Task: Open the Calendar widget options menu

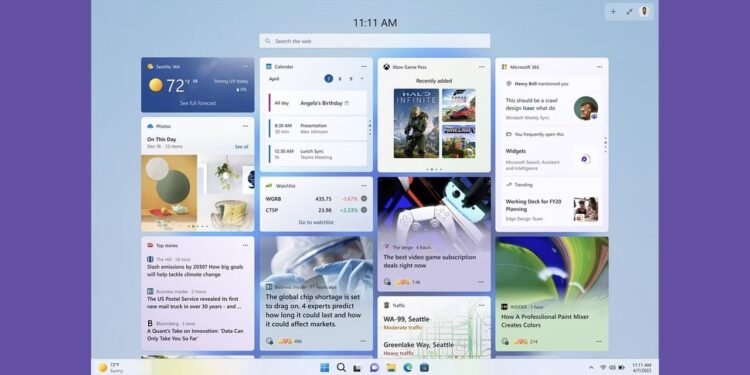Action: 364,66
